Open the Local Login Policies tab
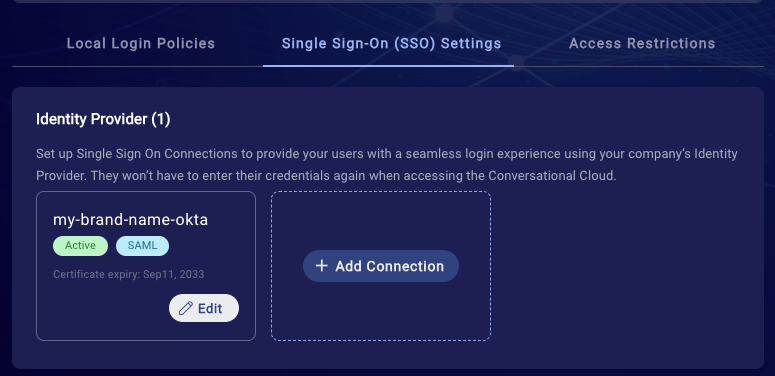The width and height of the screenshot is (775, 376). coord(141,43)
